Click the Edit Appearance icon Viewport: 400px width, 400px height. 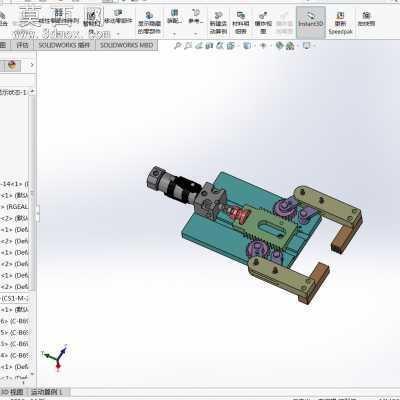[x=279, y=46]
